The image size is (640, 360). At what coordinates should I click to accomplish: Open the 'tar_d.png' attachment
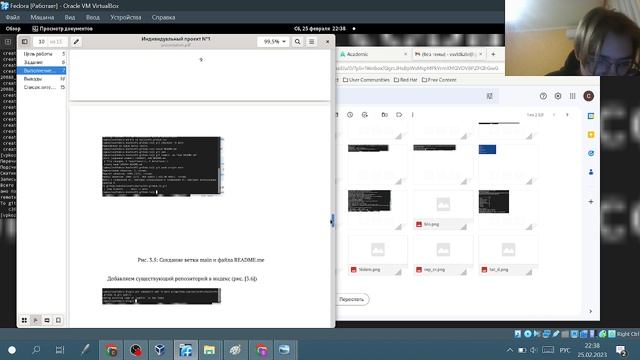508,255
